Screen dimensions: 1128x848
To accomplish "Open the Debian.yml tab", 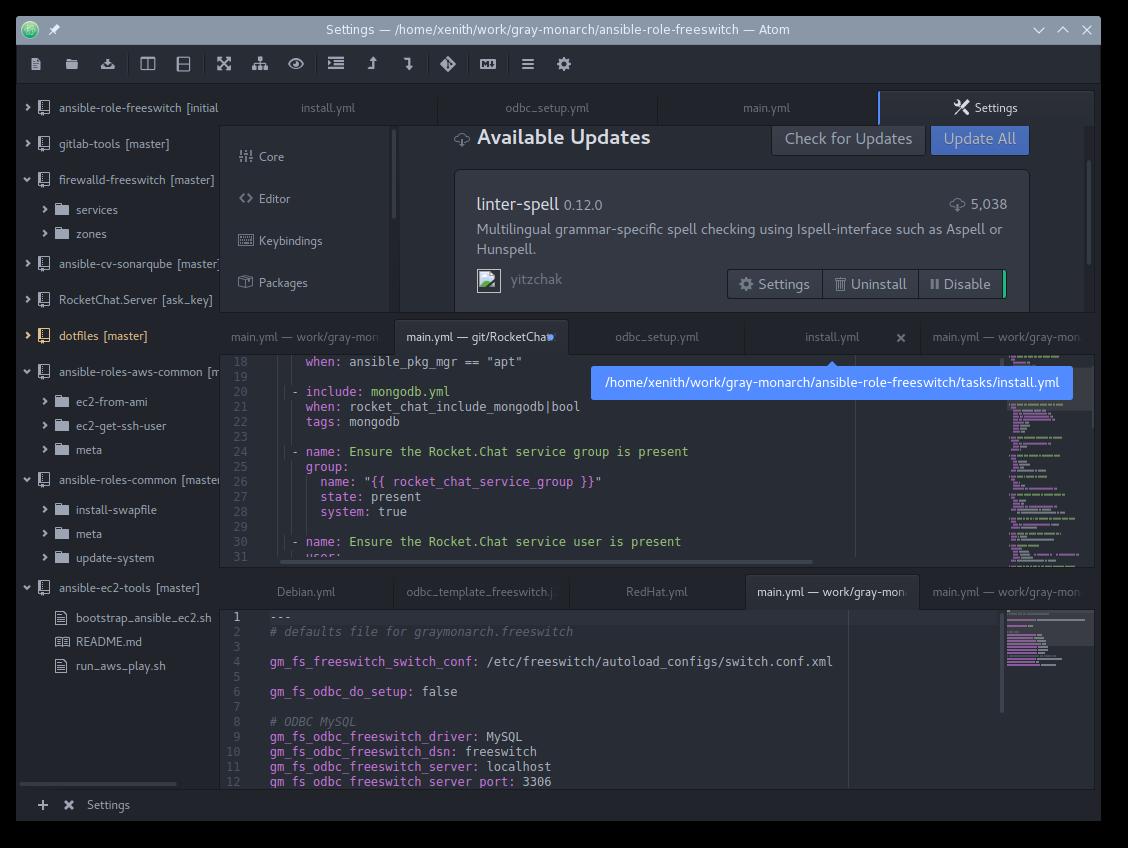I will pyautogui.click(x=306, y=592).
